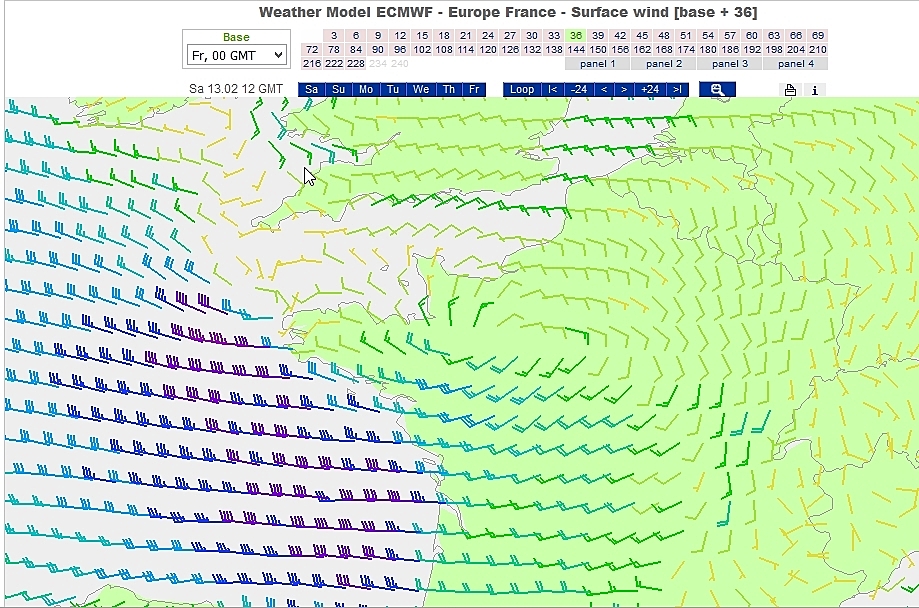The width and height of the screenshot is (919, 608).
Task: Step forward one frame
Action: (624, 89)
